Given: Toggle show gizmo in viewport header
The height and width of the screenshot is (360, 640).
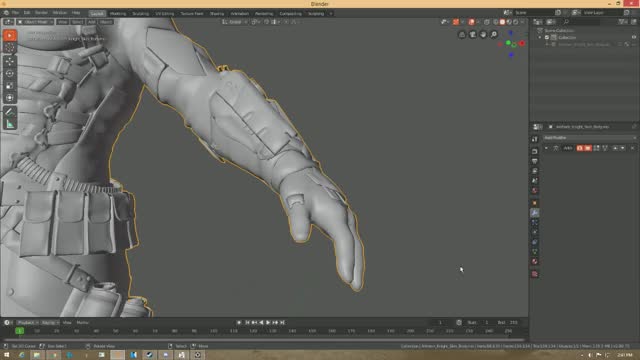Looking at the screenshot, I should point(456,22).
